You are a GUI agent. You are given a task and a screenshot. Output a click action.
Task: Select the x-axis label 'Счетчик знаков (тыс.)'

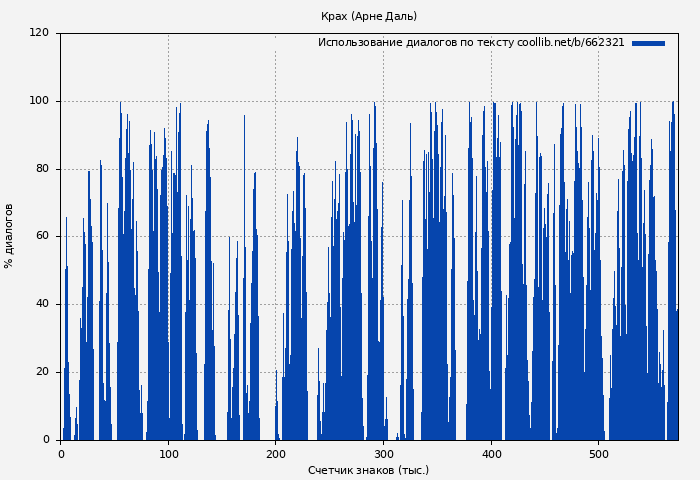(368, 470)
